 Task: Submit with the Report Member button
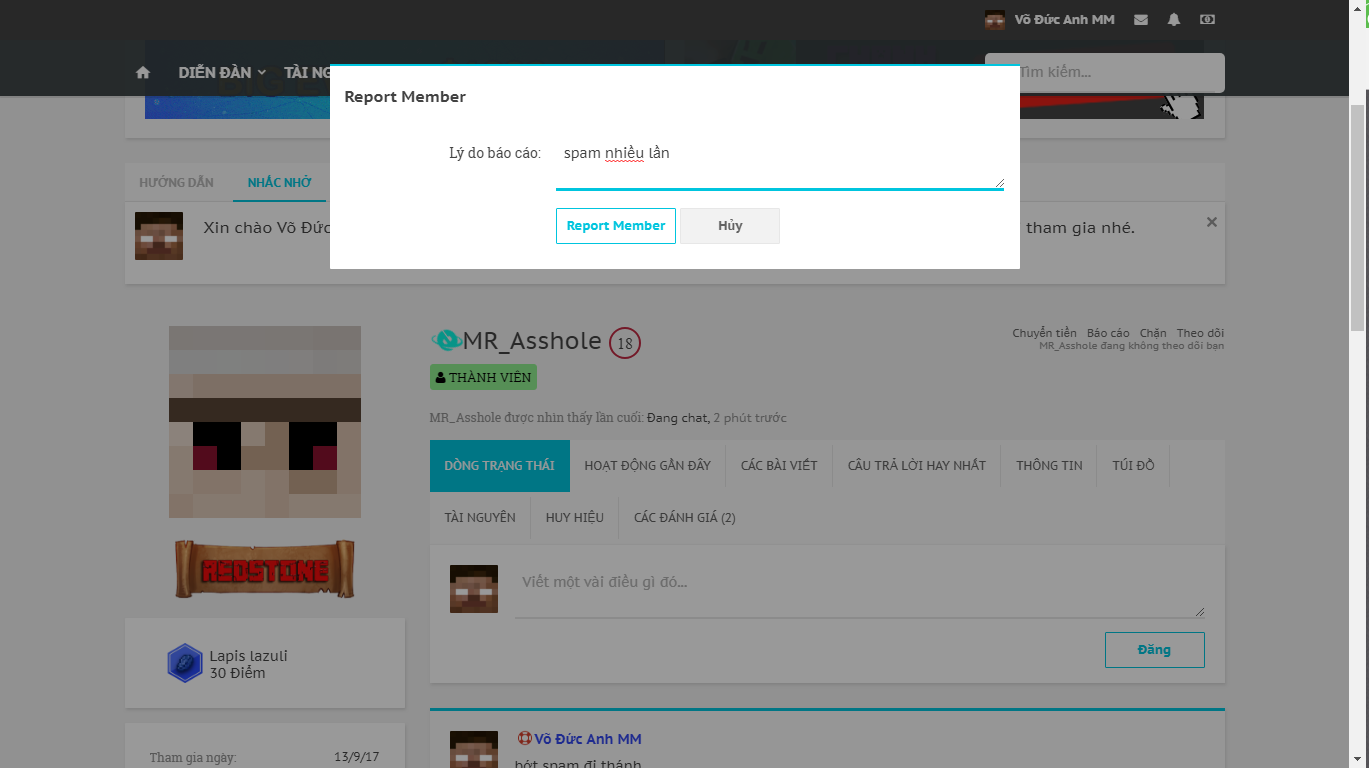(x=616, y=226)
